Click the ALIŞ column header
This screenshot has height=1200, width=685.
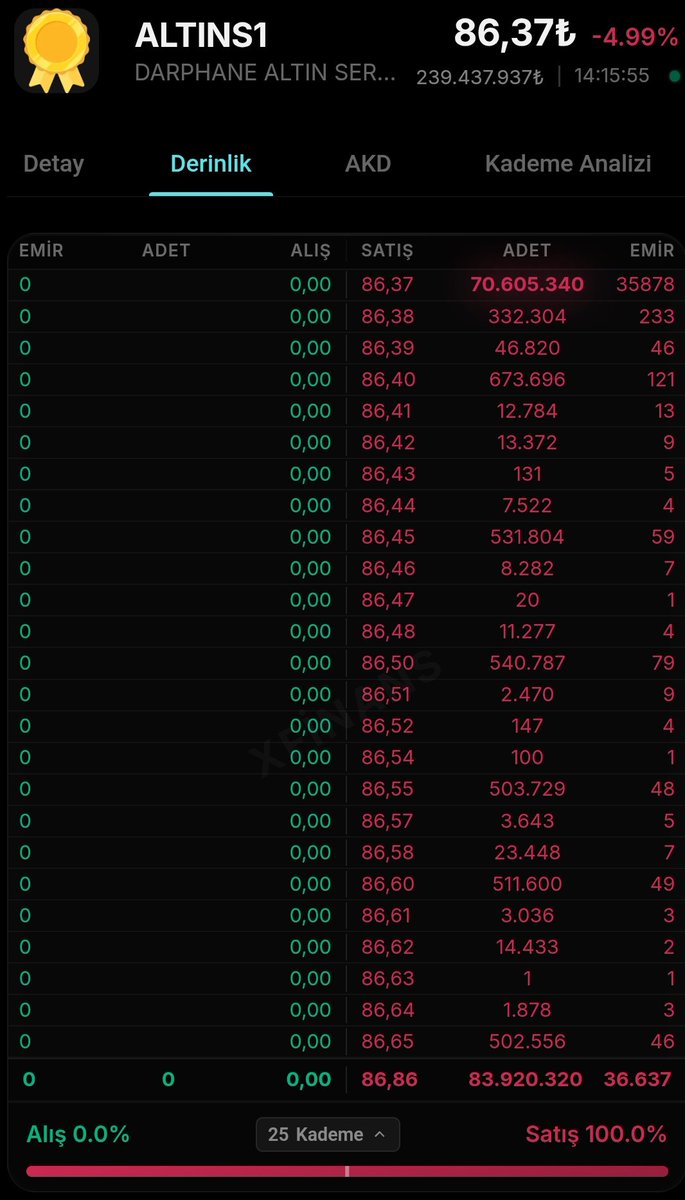point(310,250)
